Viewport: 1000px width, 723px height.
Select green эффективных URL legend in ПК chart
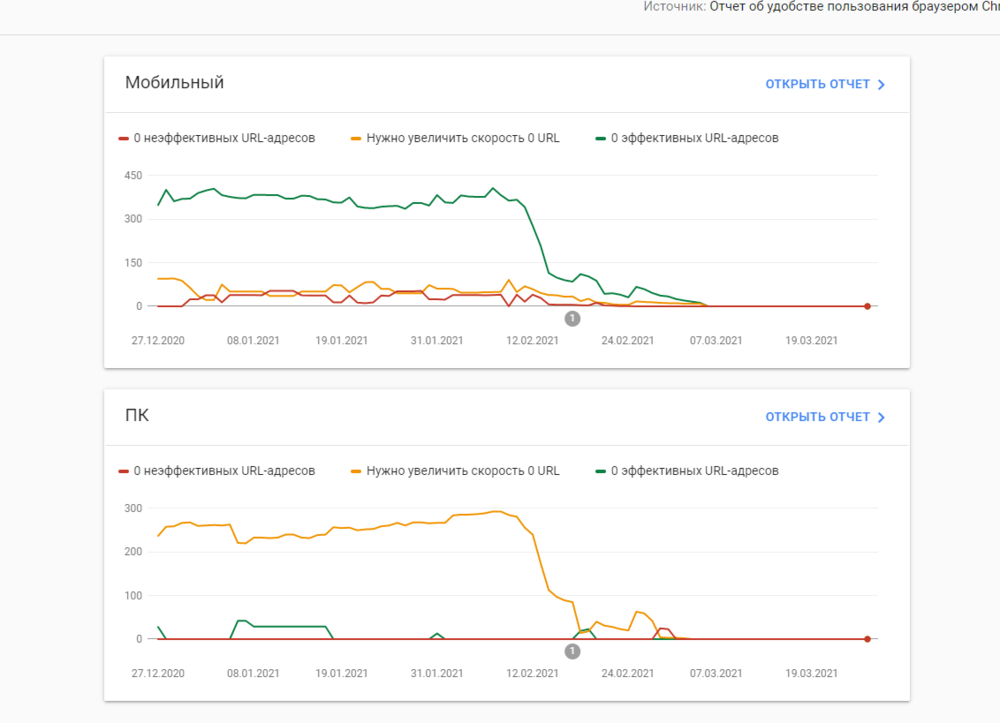tap(687, 471)
